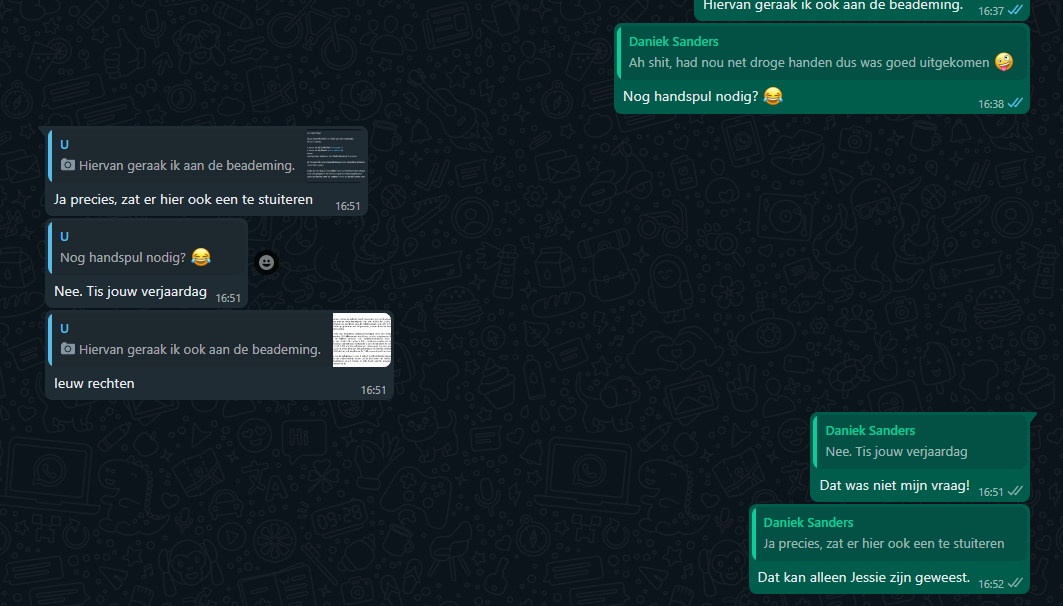
Task: Open dark thumbnail above "Ja precies" incoming message
Action: [x=335, y=155]
